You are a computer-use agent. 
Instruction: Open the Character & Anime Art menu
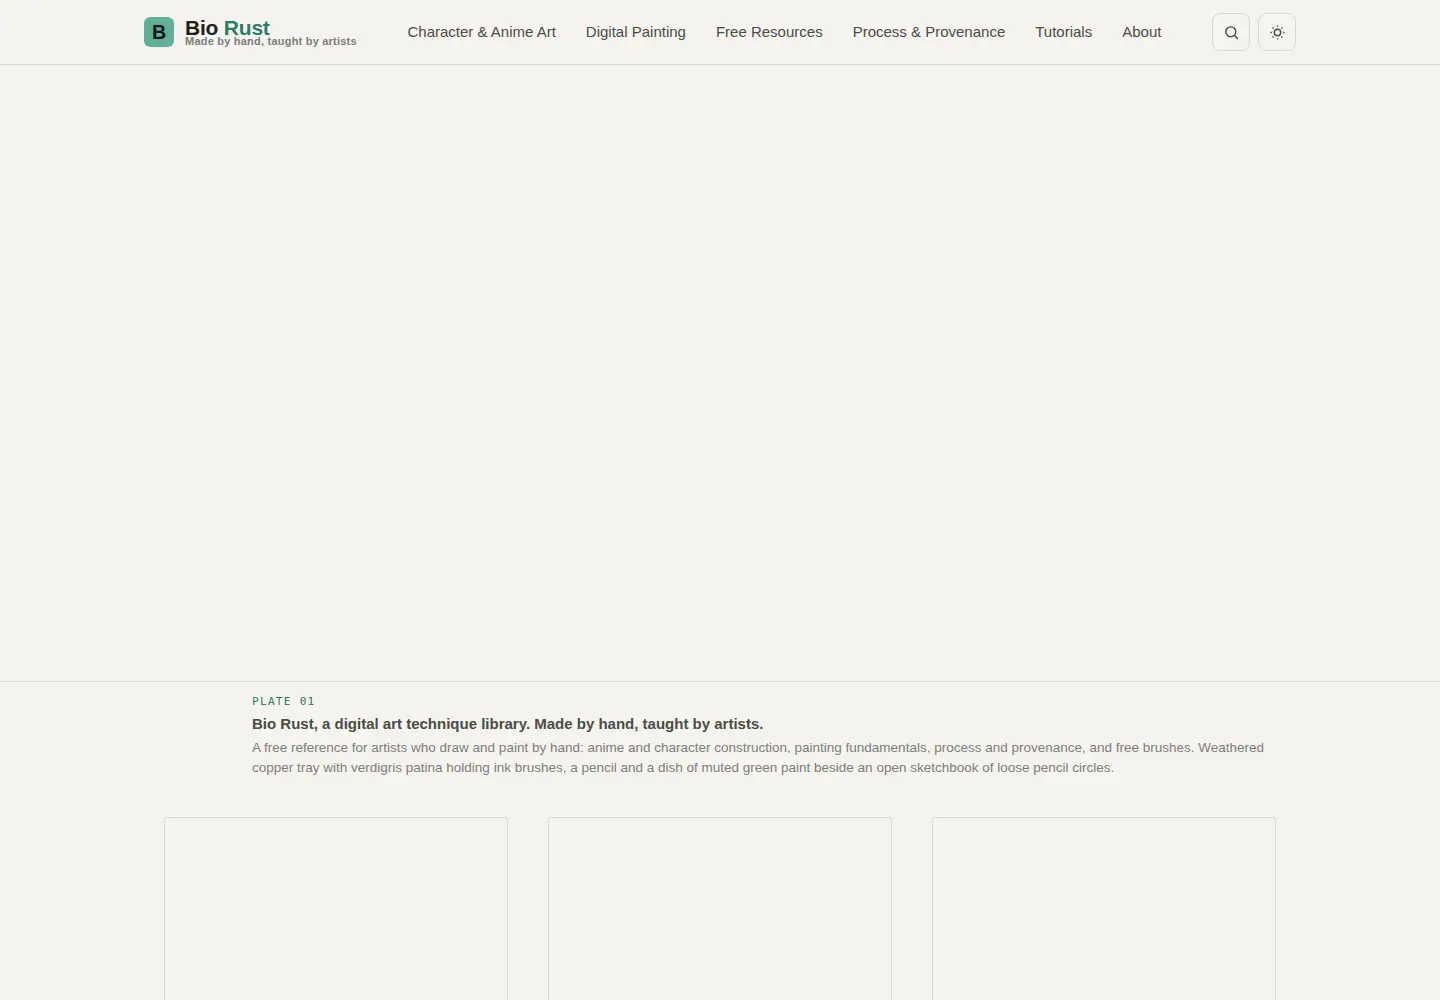coord(482,32)
